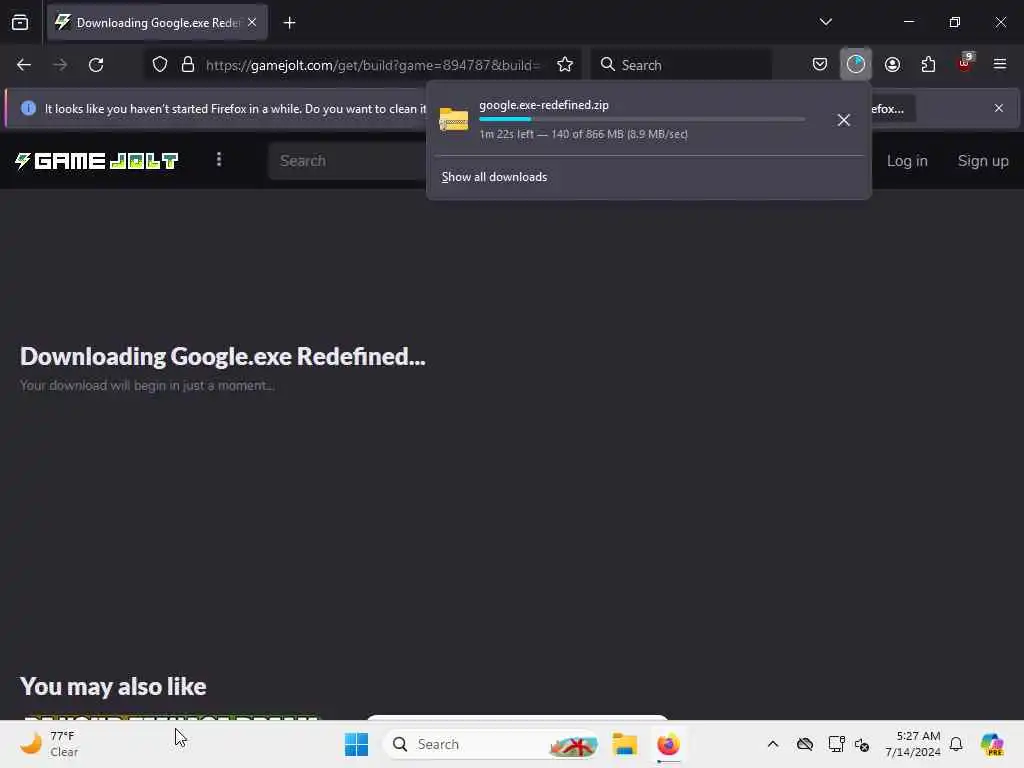Open the notifications bell icon
The height and width of the screenshot is (768, 1024).
coord(956,744)
